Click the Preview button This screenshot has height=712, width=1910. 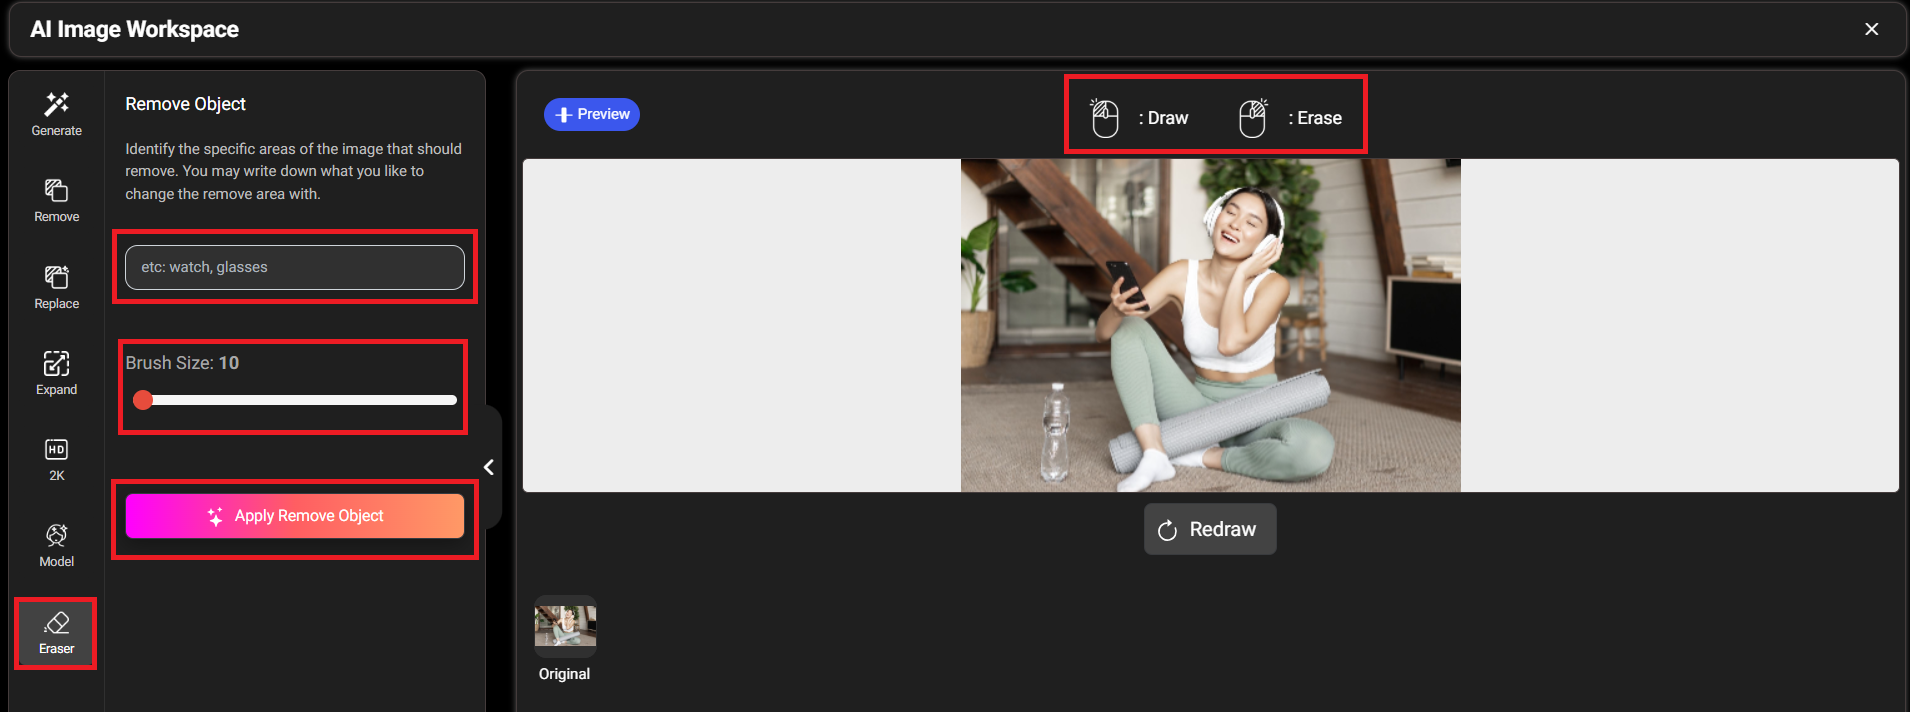pyautogui.click(x=592, y=114)
